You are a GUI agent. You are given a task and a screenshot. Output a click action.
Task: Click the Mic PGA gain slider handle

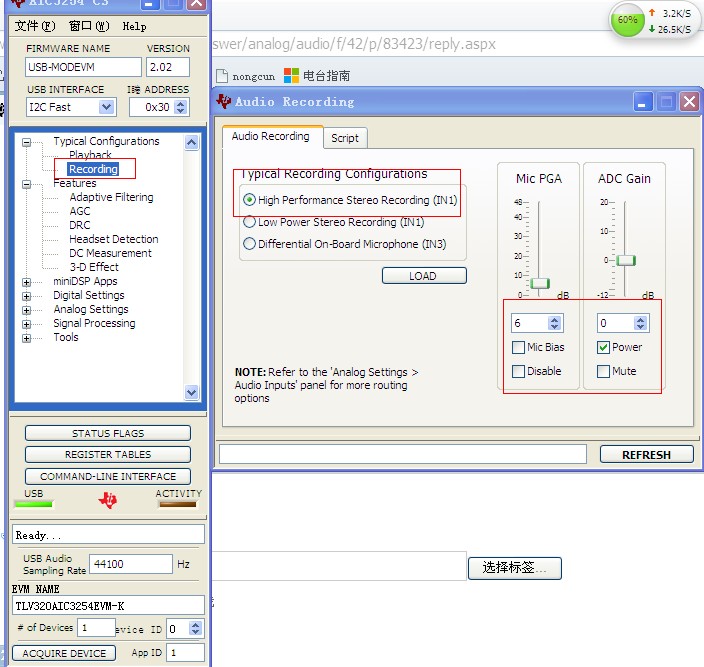click(x=540, y=283)
